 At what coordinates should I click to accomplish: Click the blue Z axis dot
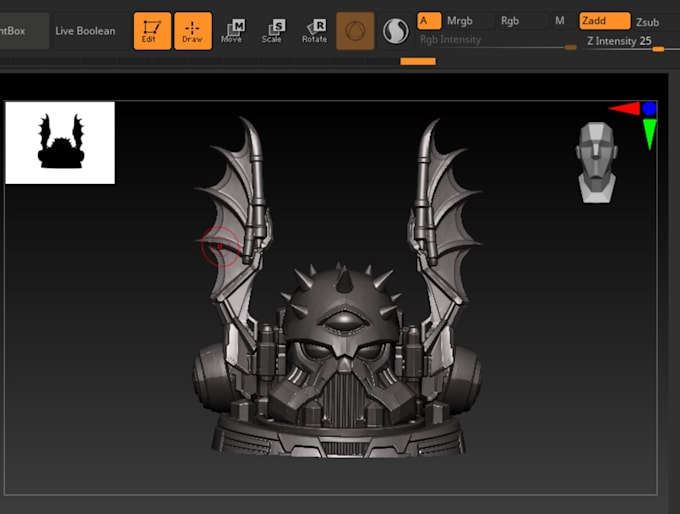649,108
